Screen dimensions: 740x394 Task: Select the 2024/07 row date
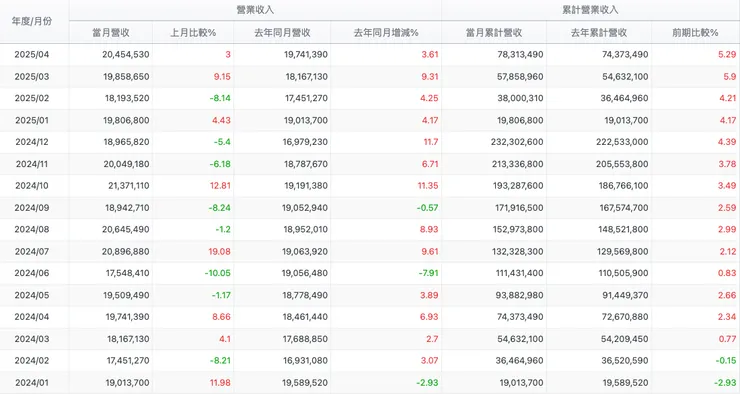coord(32,251)
